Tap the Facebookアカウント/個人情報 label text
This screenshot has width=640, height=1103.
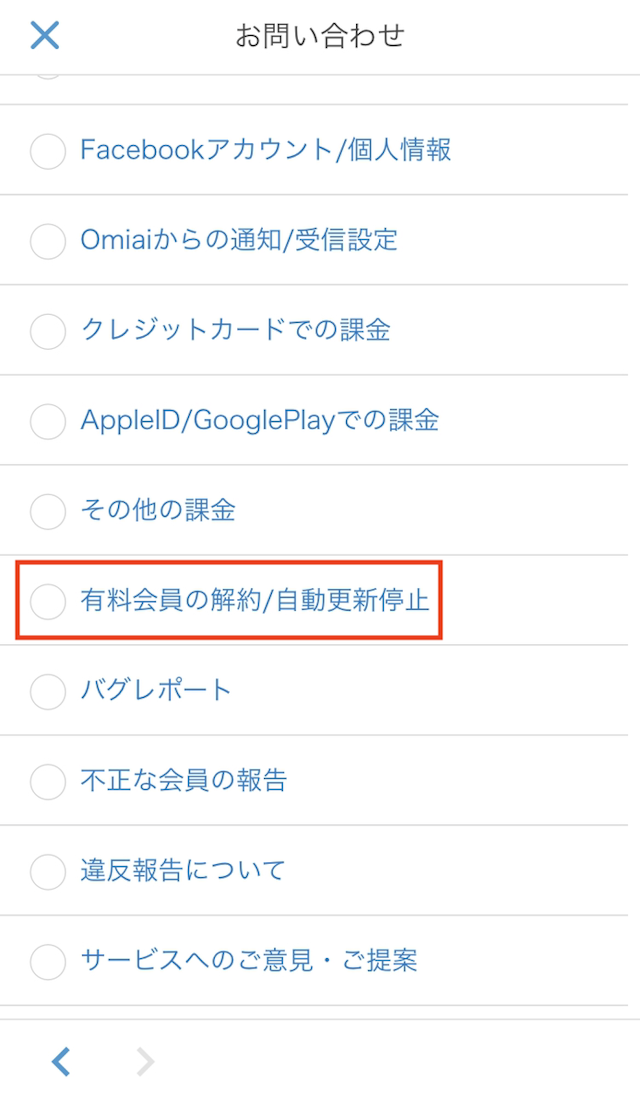coord(265,150)
